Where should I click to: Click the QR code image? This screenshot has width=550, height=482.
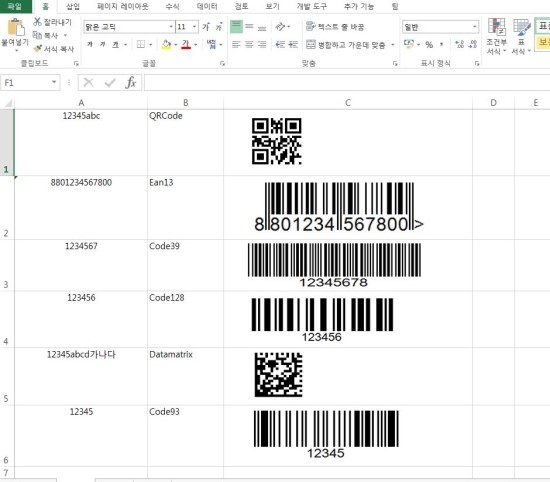tap(277, 141)
